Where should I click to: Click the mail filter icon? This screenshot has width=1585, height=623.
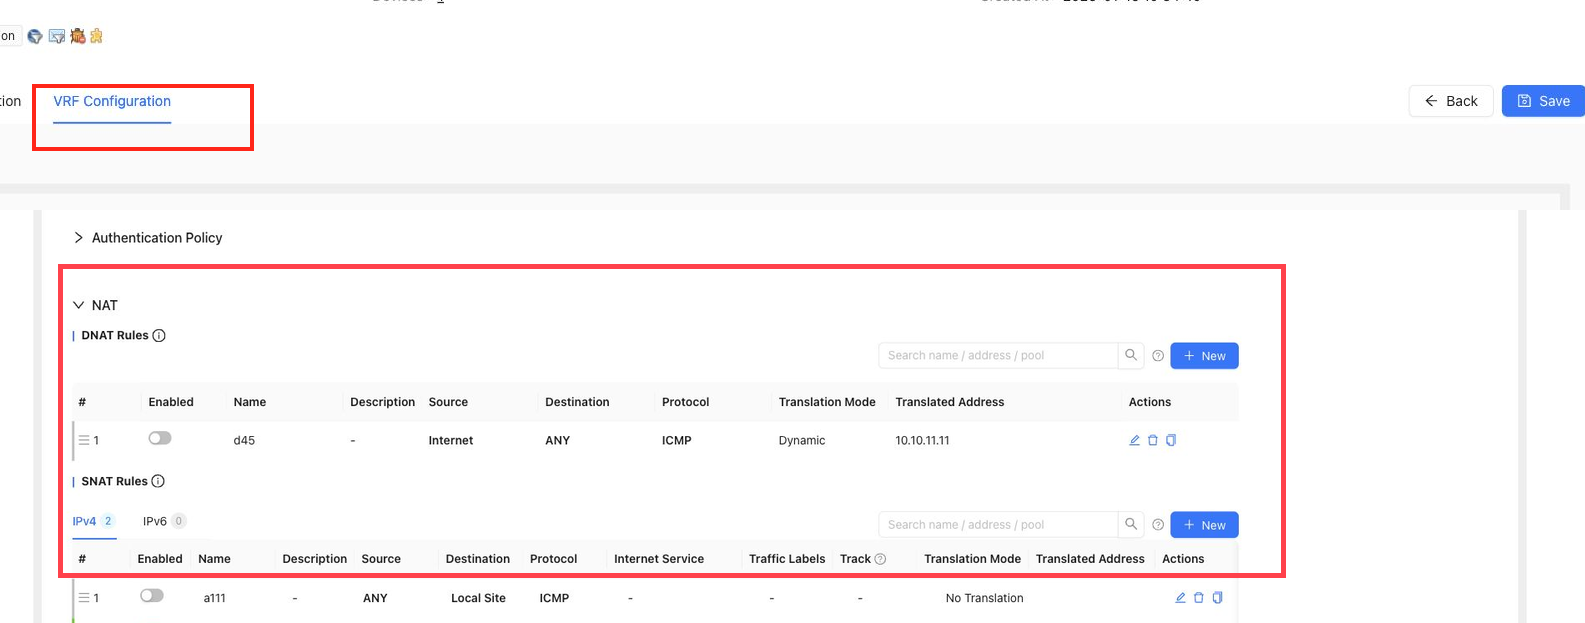point(57,36)
